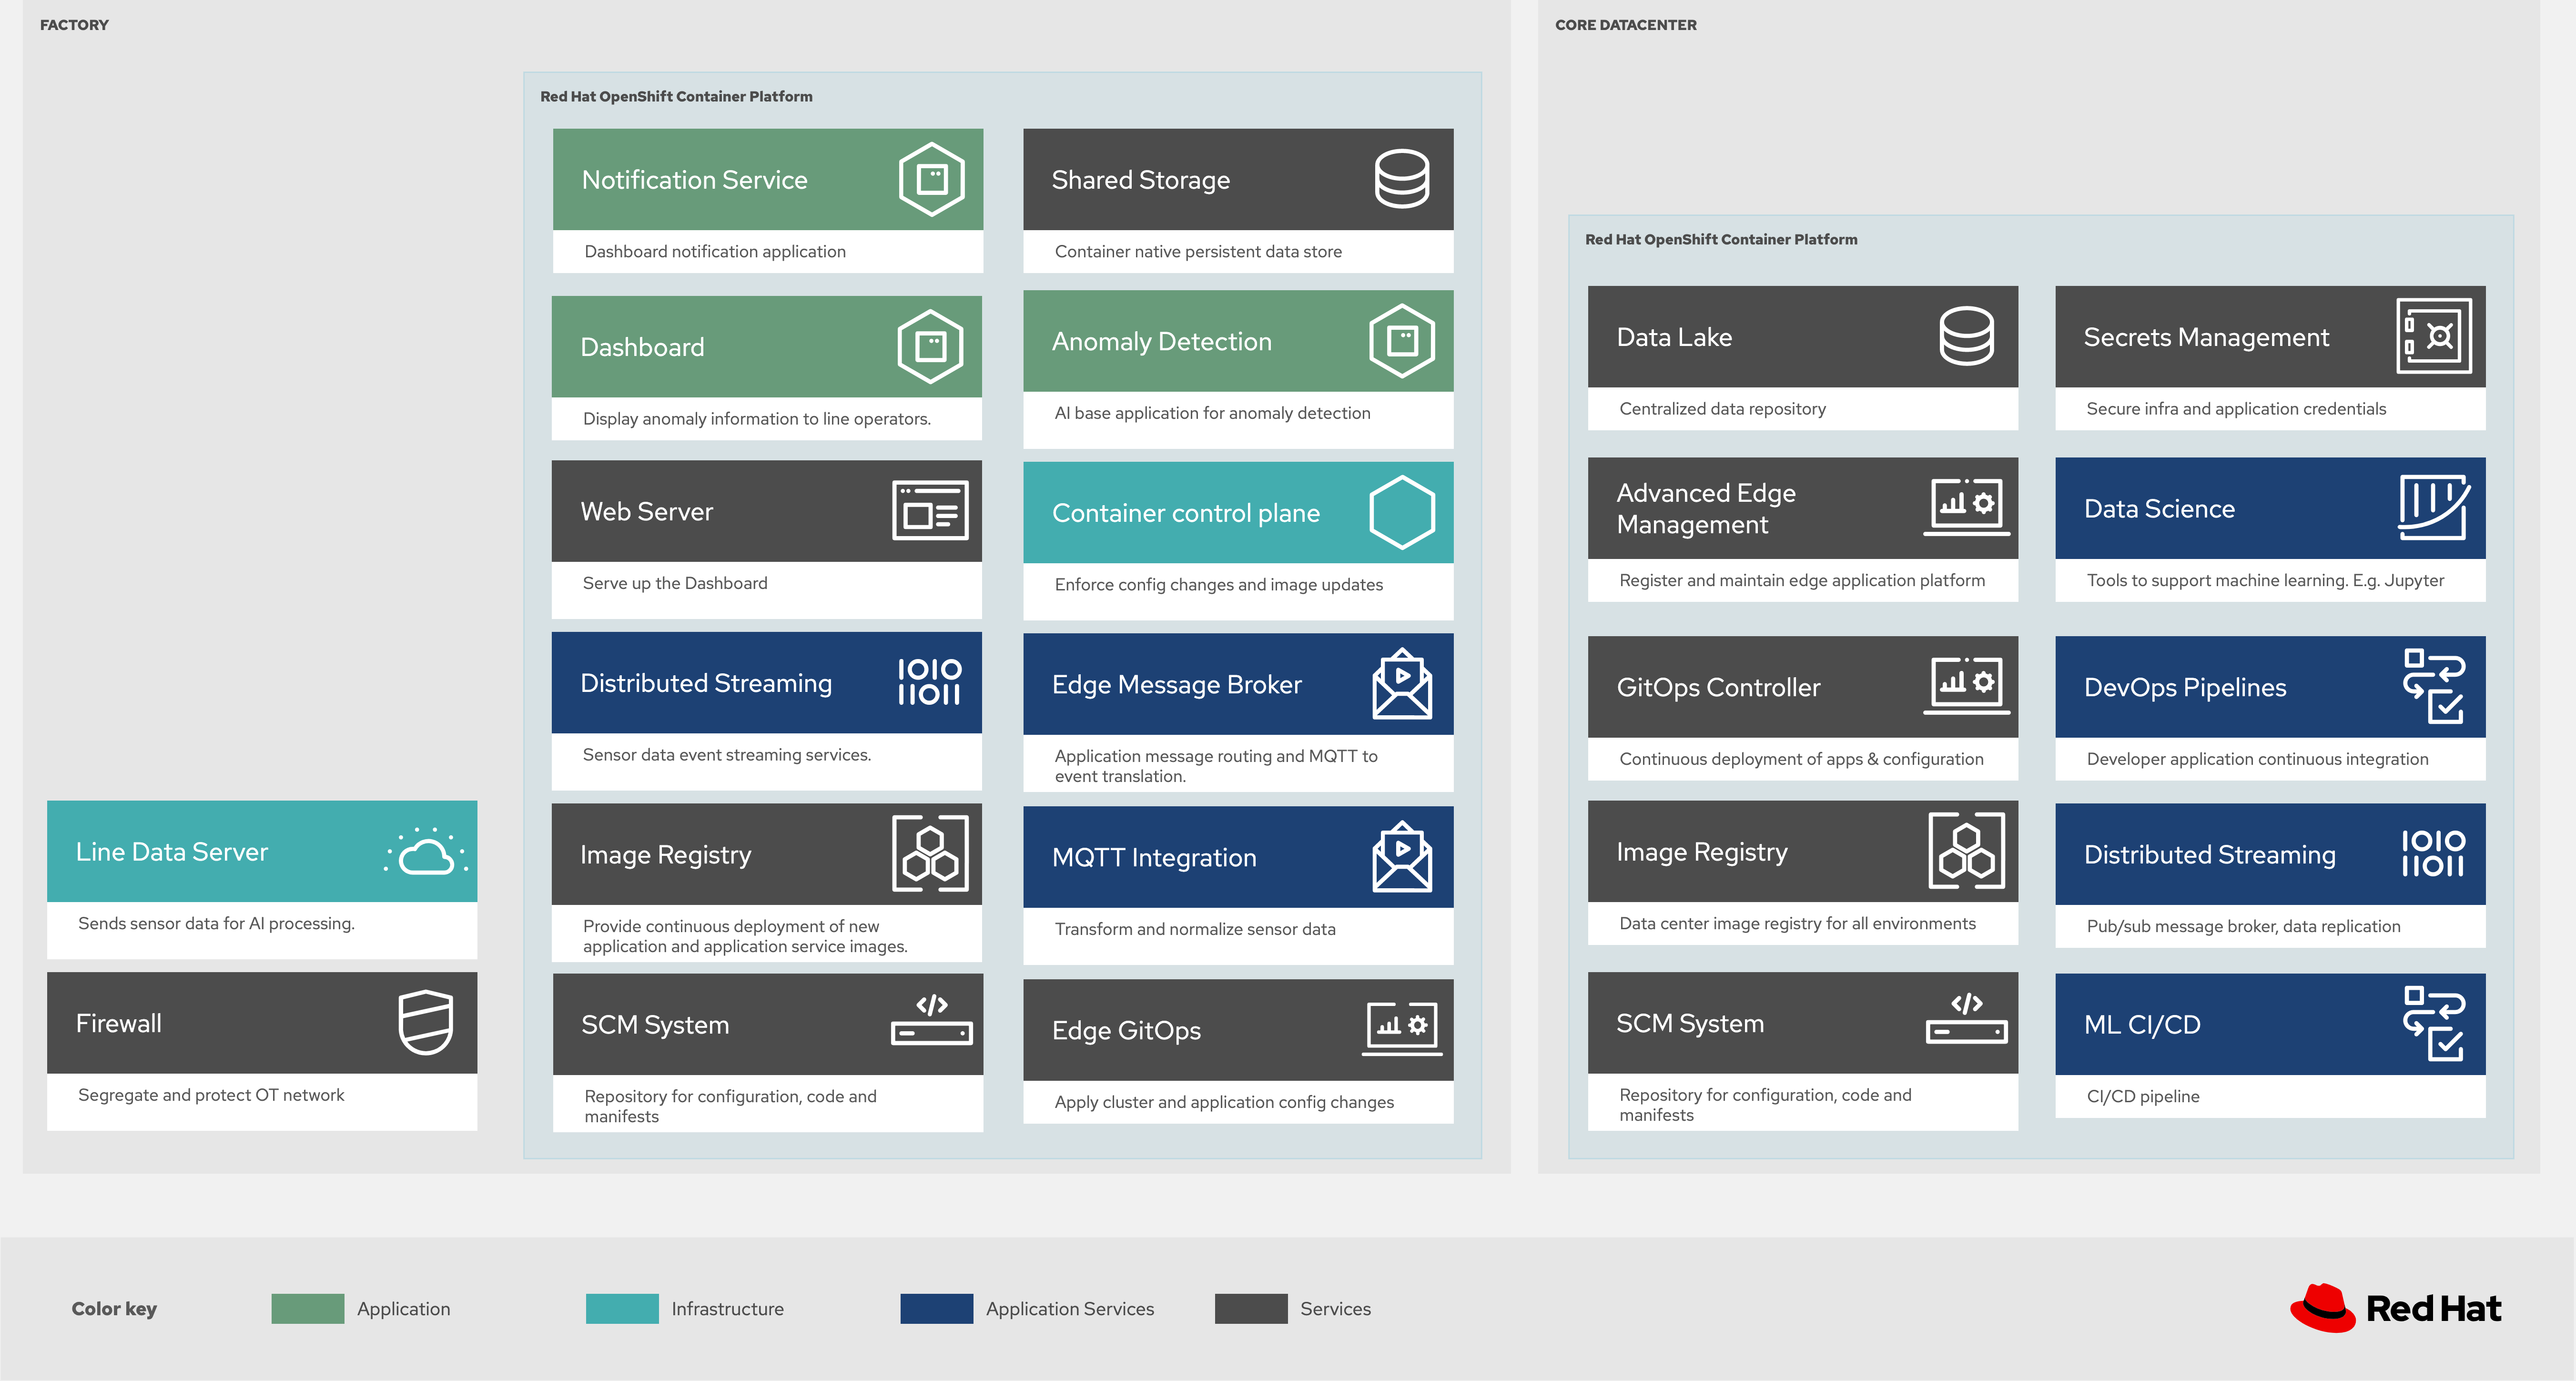2576x1381 pixels.
Task: Click the teal Infrastructure color swatch
Action: coord(622,1308)
